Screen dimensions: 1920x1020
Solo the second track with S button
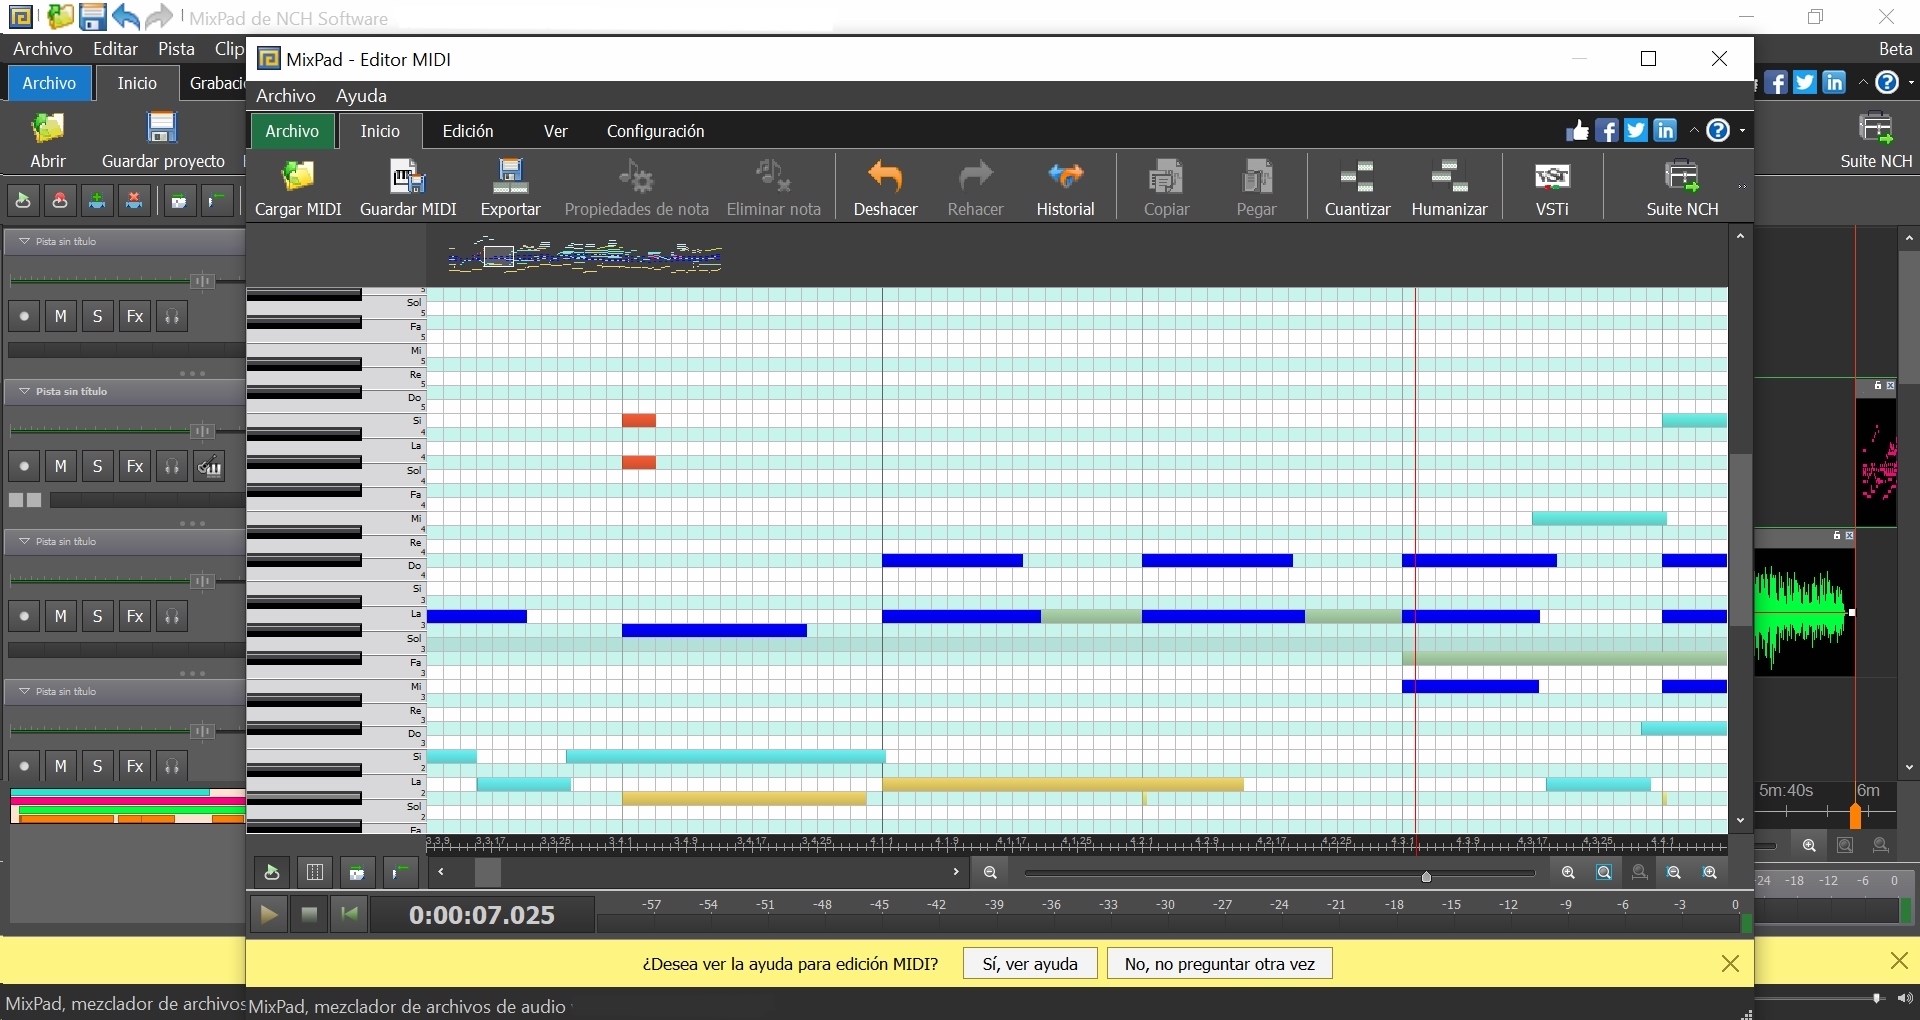97,465
